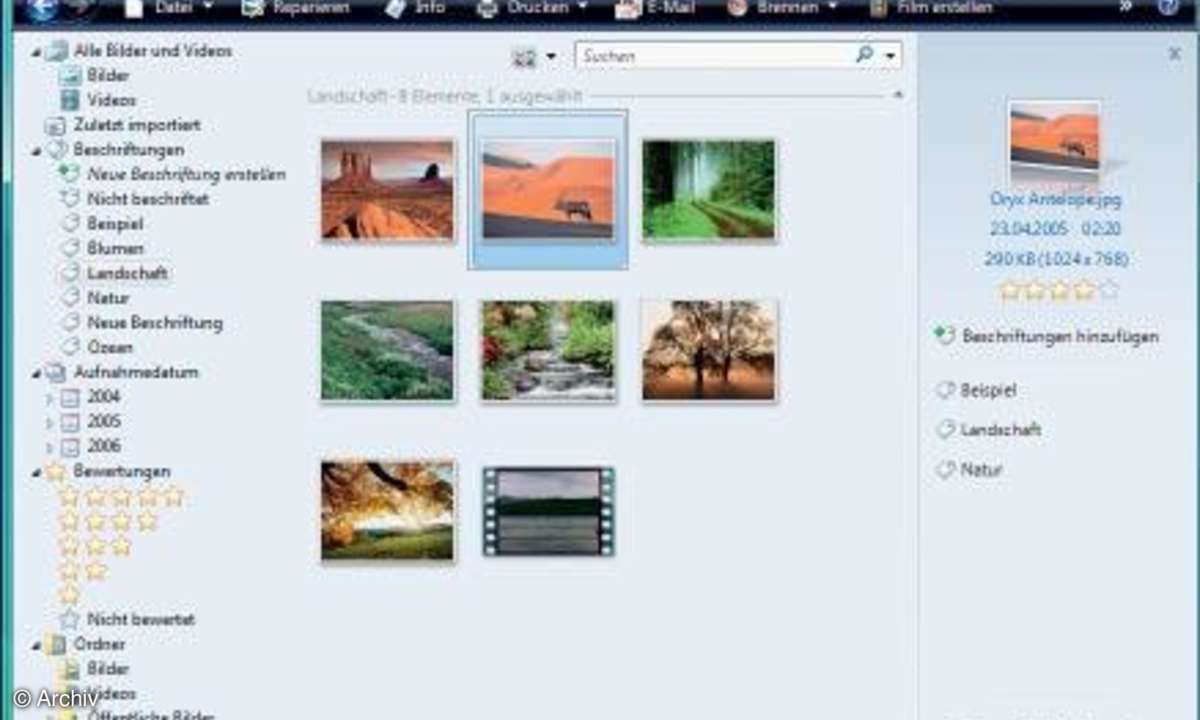Filter by Nicht beschriftet

click(x=147, y=199)
